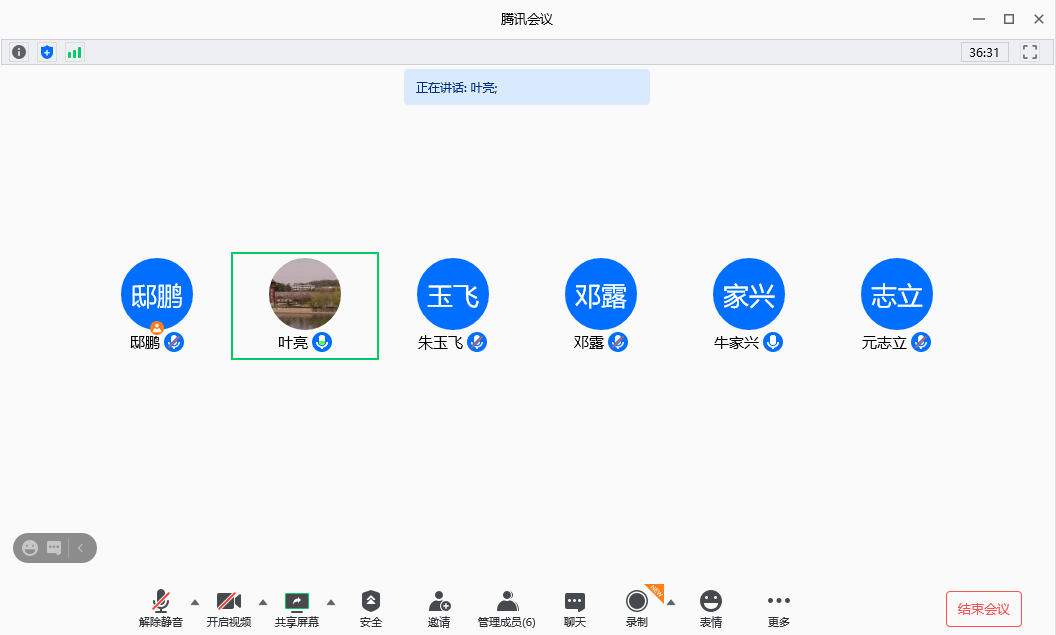This screenshot has width=1056, height=635.
Task: Check the network signal strength icon
Action: (x=75, y=52)
